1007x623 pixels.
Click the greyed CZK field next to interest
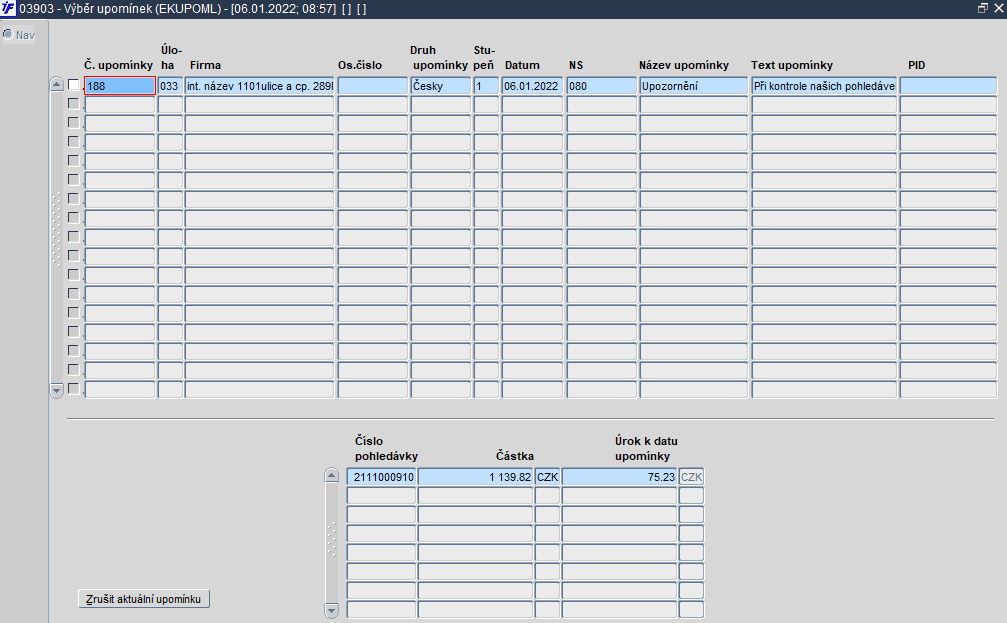click(x=691, y=477)
